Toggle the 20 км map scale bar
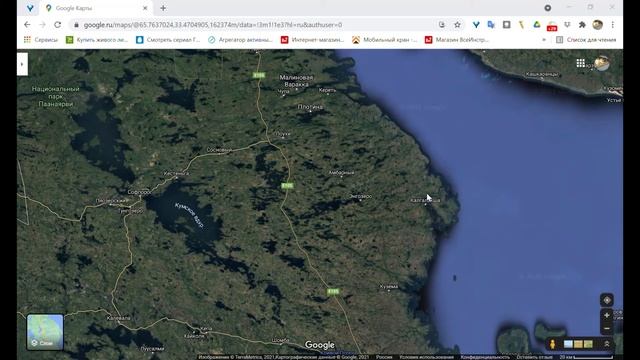The width and height of the screenshot is (640, 360). (x=586, y=357)
